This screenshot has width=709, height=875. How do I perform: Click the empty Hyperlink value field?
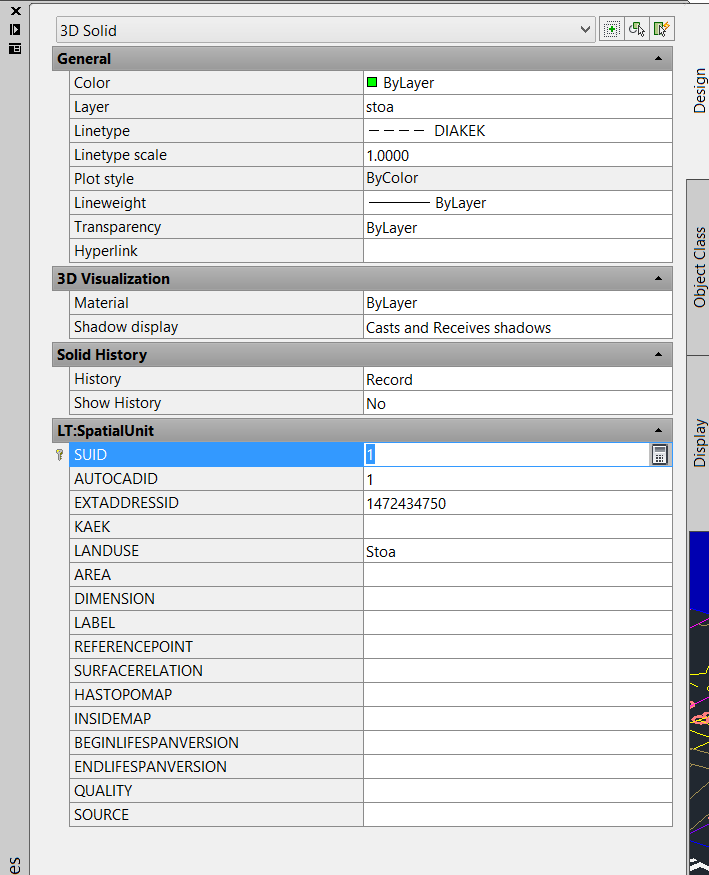point(518,251)
